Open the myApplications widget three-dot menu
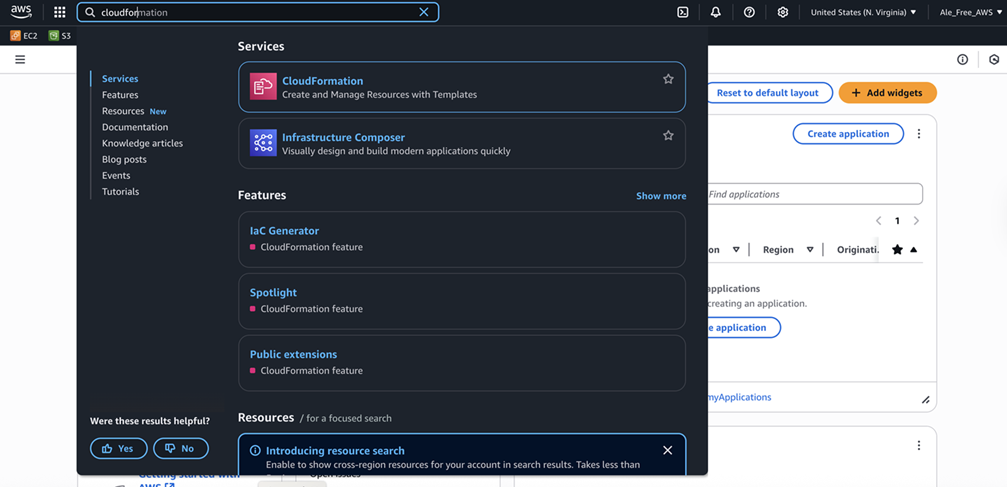 click(919, 134)
